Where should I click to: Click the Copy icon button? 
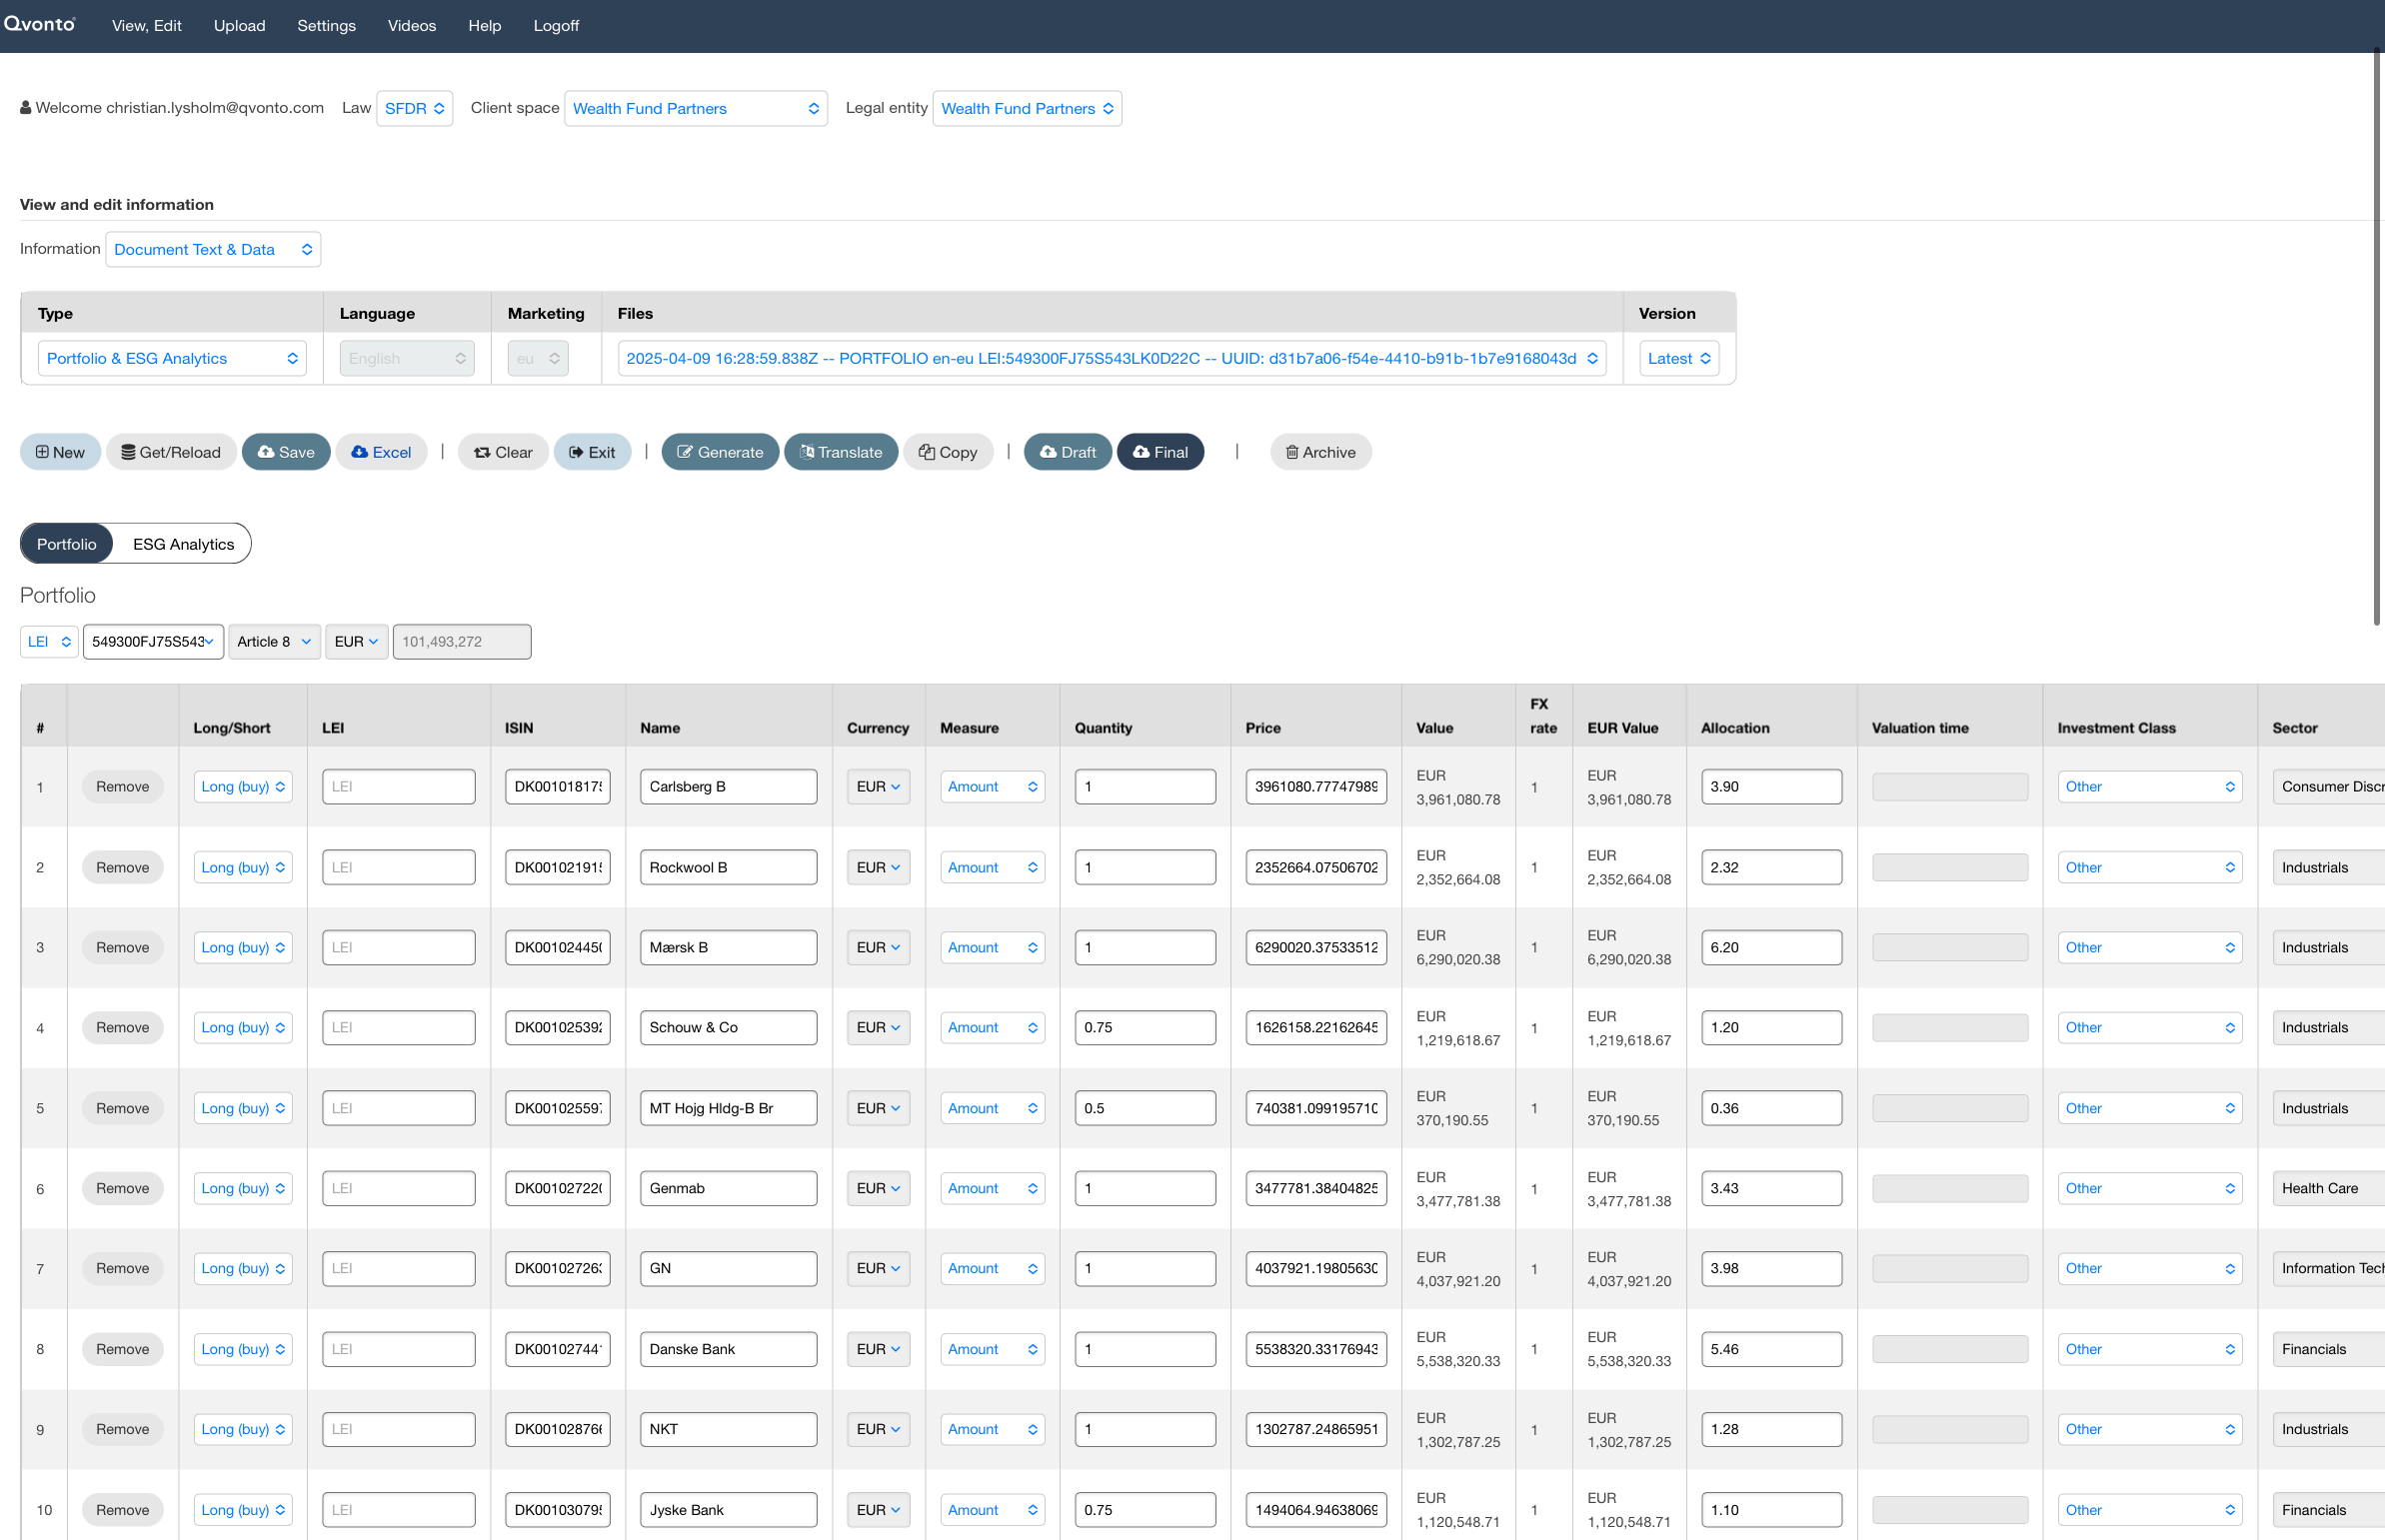(x=948, y=452)
